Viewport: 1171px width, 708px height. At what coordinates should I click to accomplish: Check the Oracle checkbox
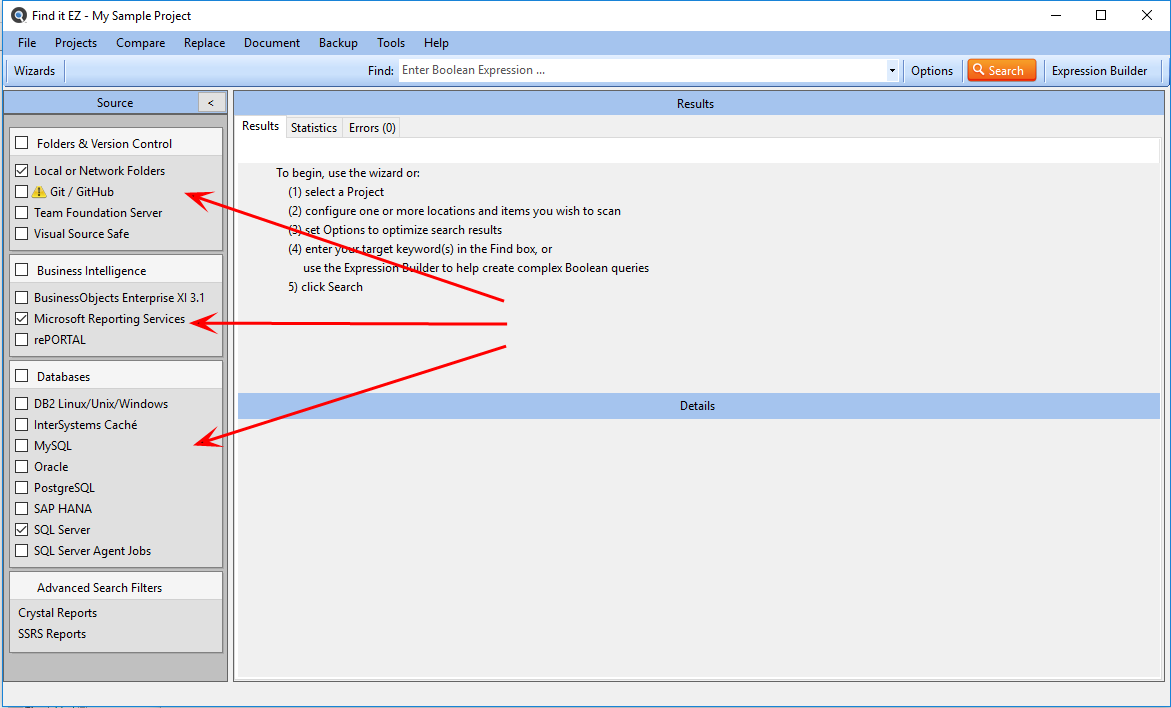coord(22,467)
